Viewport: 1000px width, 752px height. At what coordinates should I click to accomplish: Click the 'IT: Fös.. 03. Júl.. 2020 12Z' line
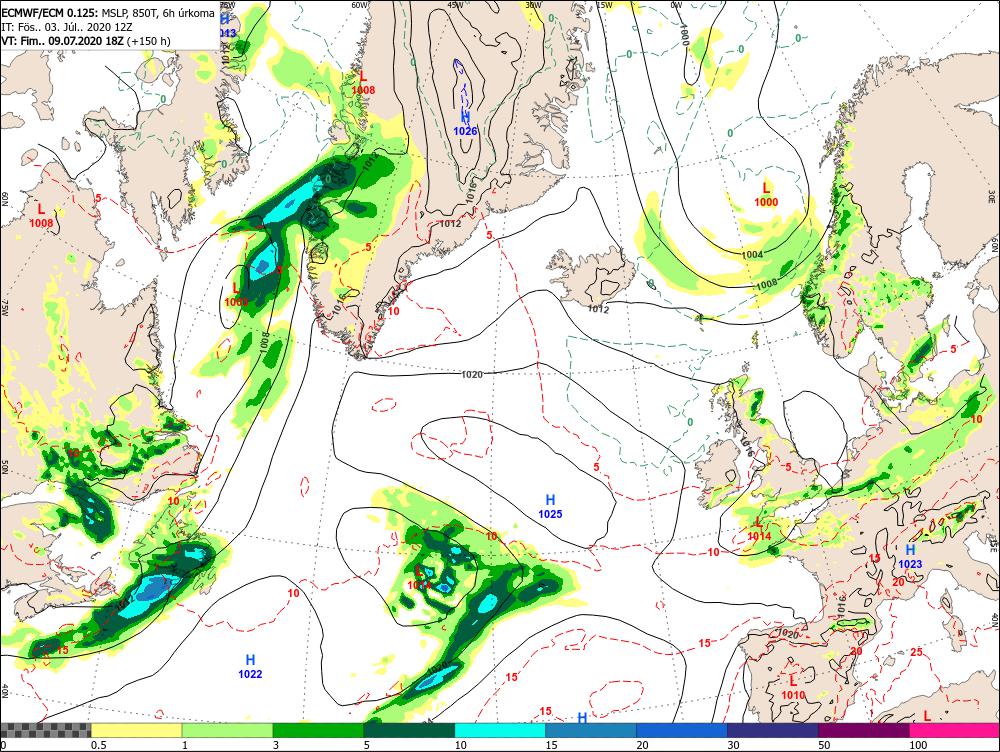(x=67, y=27)
